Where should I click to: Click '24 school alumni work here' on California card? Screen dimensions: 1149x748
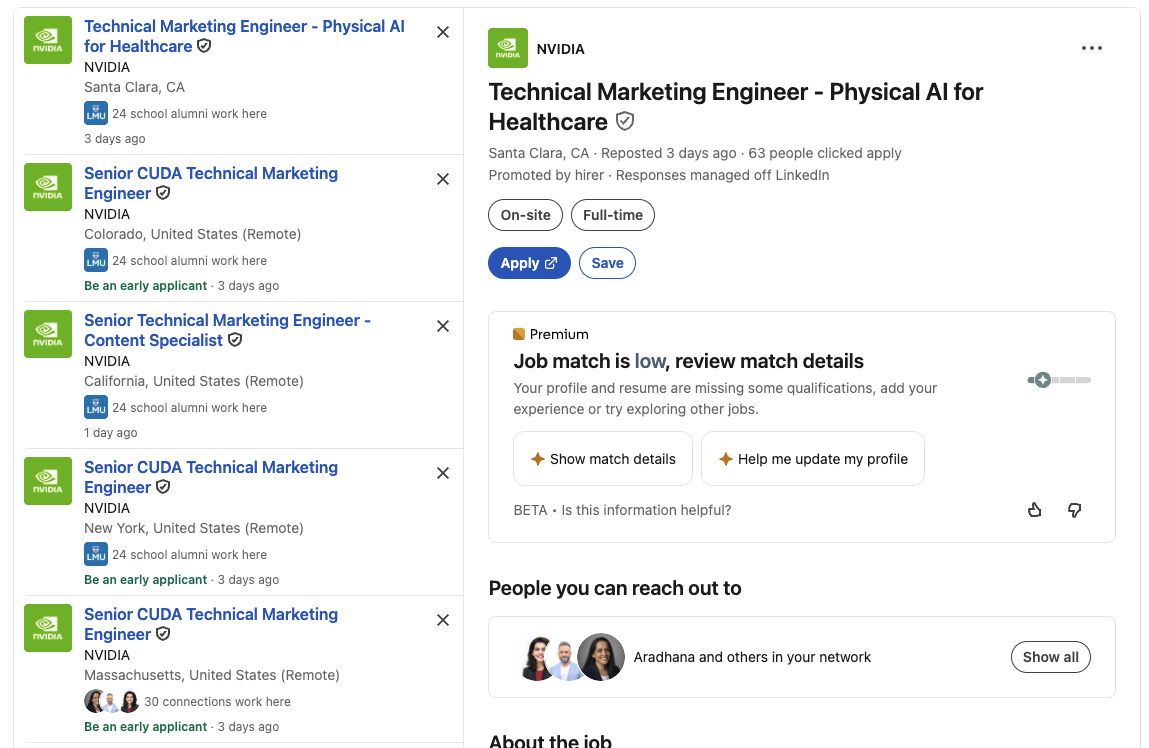coord(189,407)
